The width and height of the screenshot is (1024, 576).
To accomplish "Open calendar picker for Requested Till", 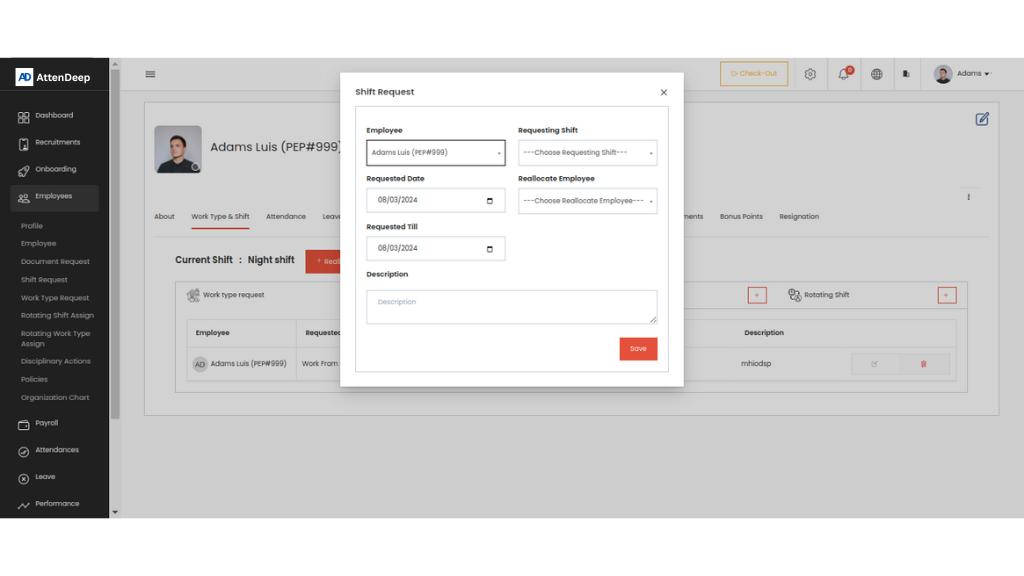I will (x=489, y=248).
